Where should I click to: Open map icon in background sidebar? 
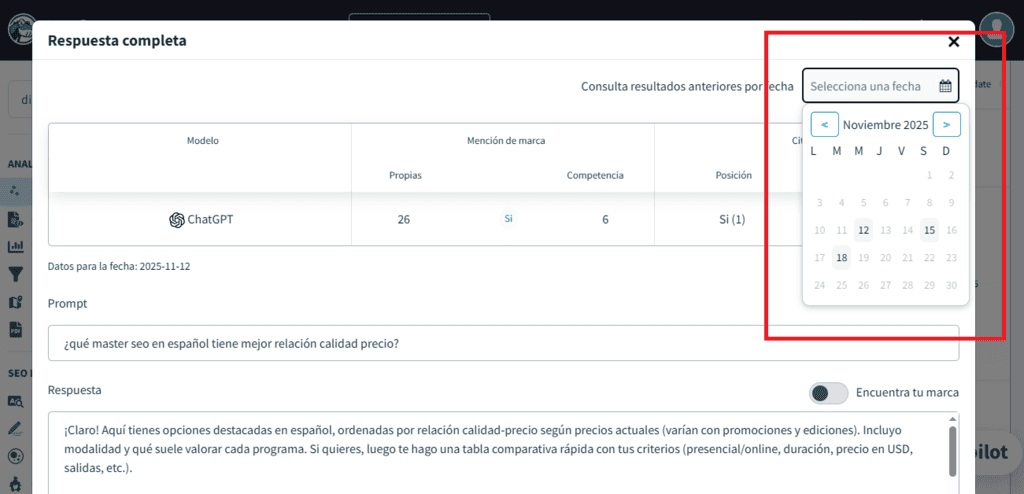(x=15, y=302)
